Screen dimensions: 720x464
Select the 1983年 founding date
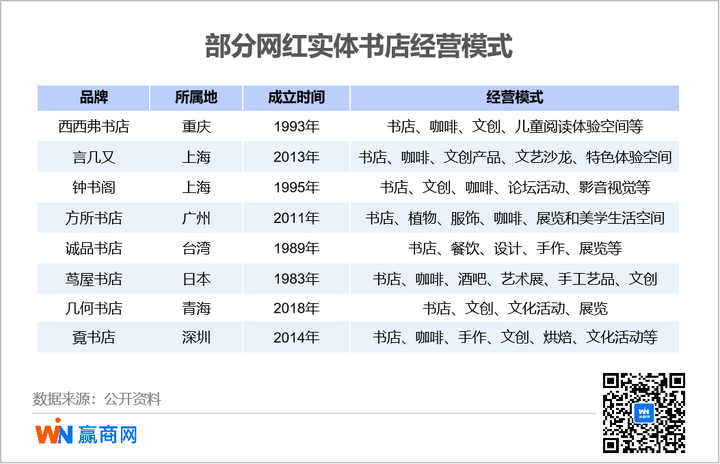click(x=296, y=279)
